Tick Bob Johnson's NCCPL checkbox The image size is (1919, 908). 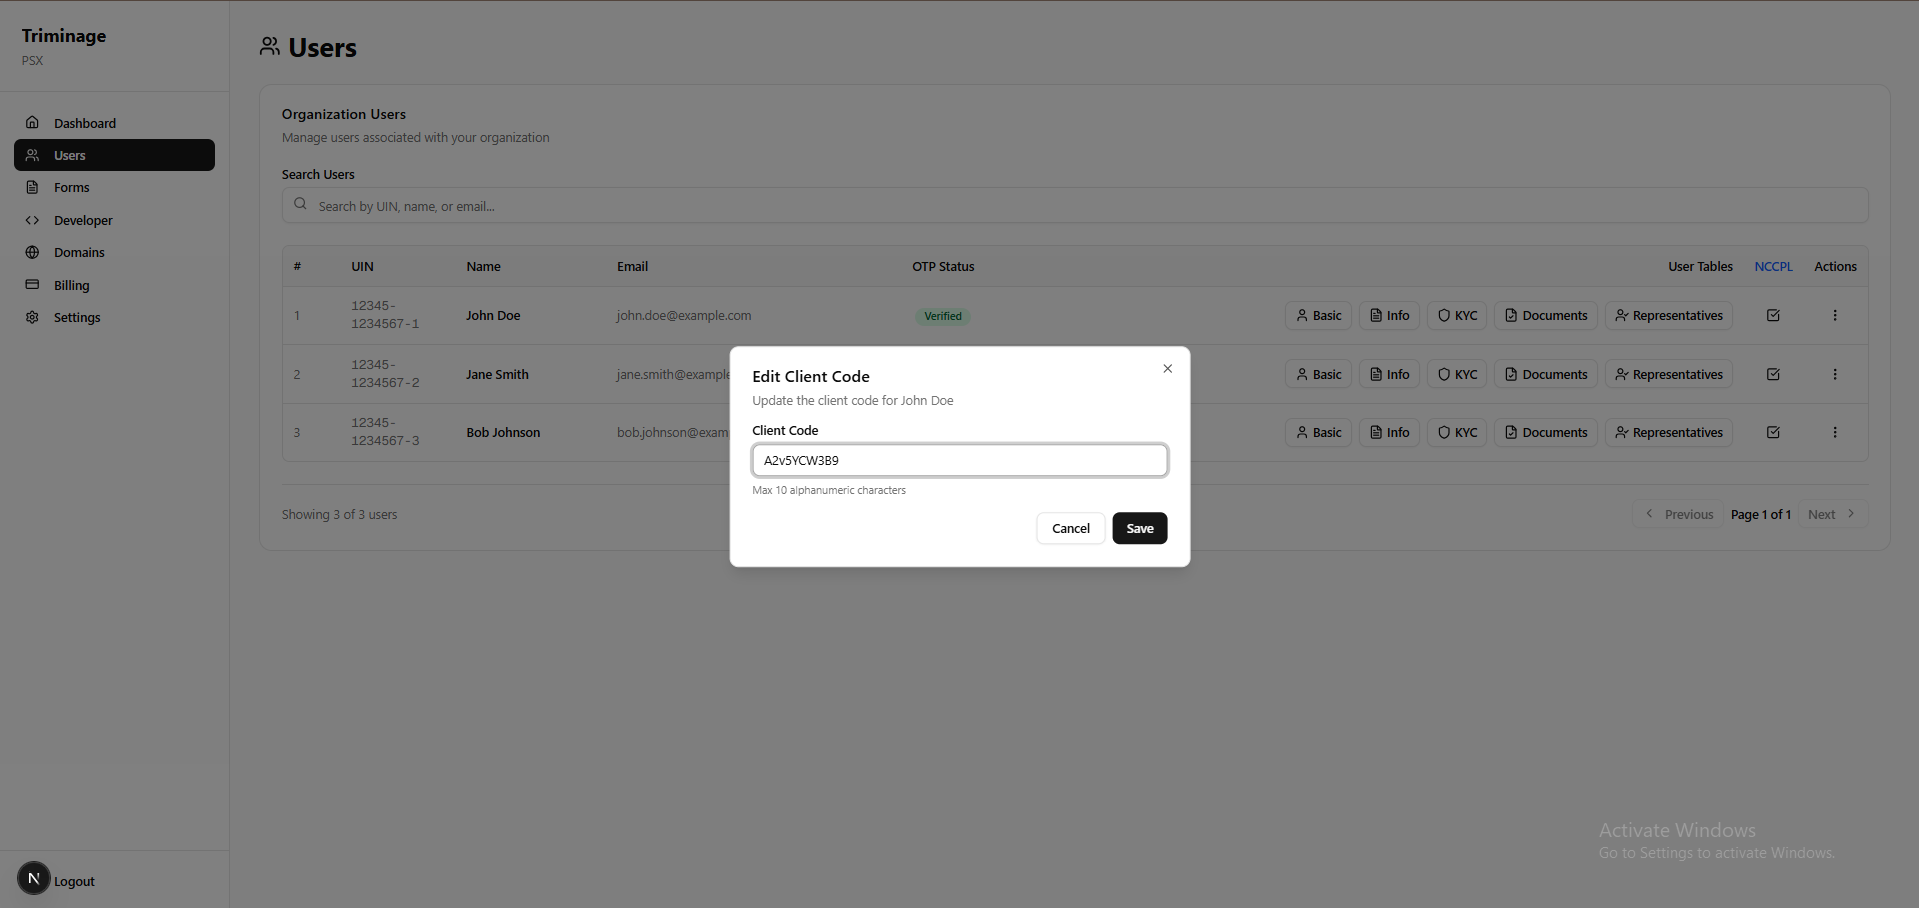pos(1773,432)
